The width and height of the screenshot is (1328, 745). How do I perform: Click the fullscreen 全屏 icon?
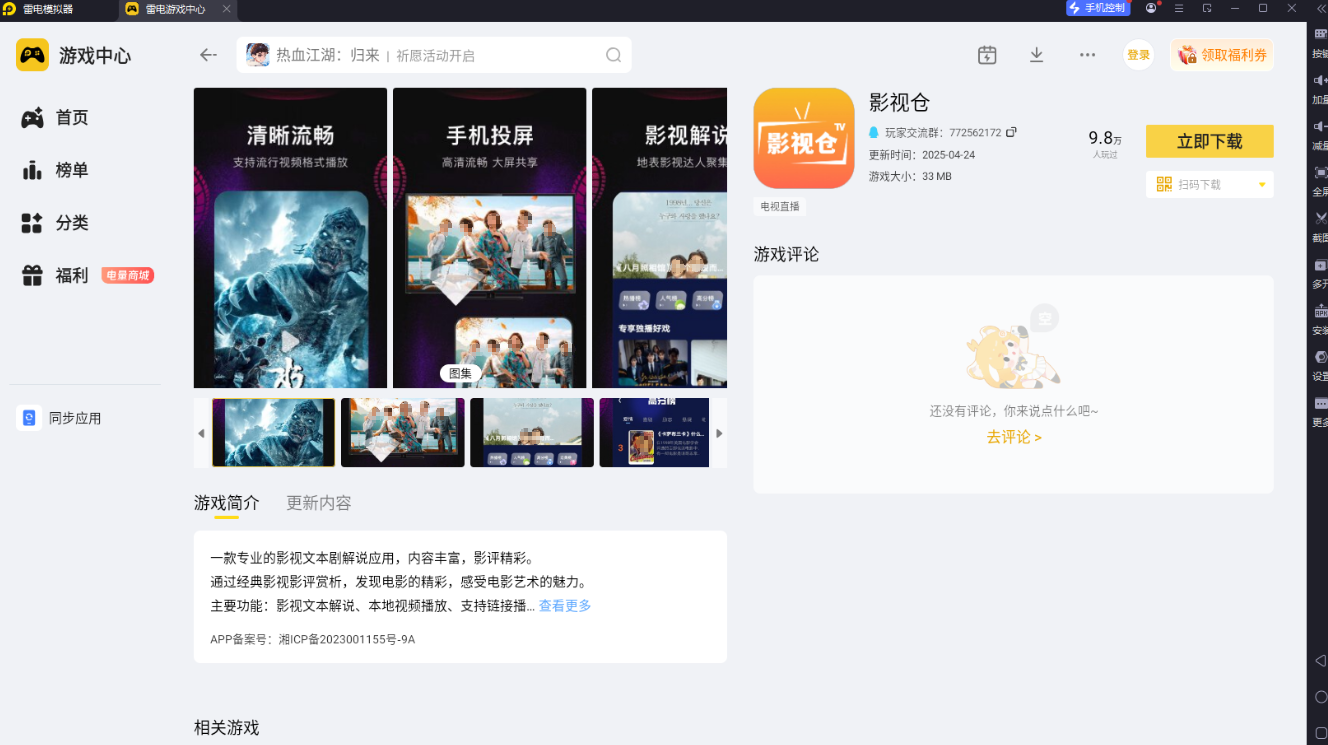pos(1320,173)
